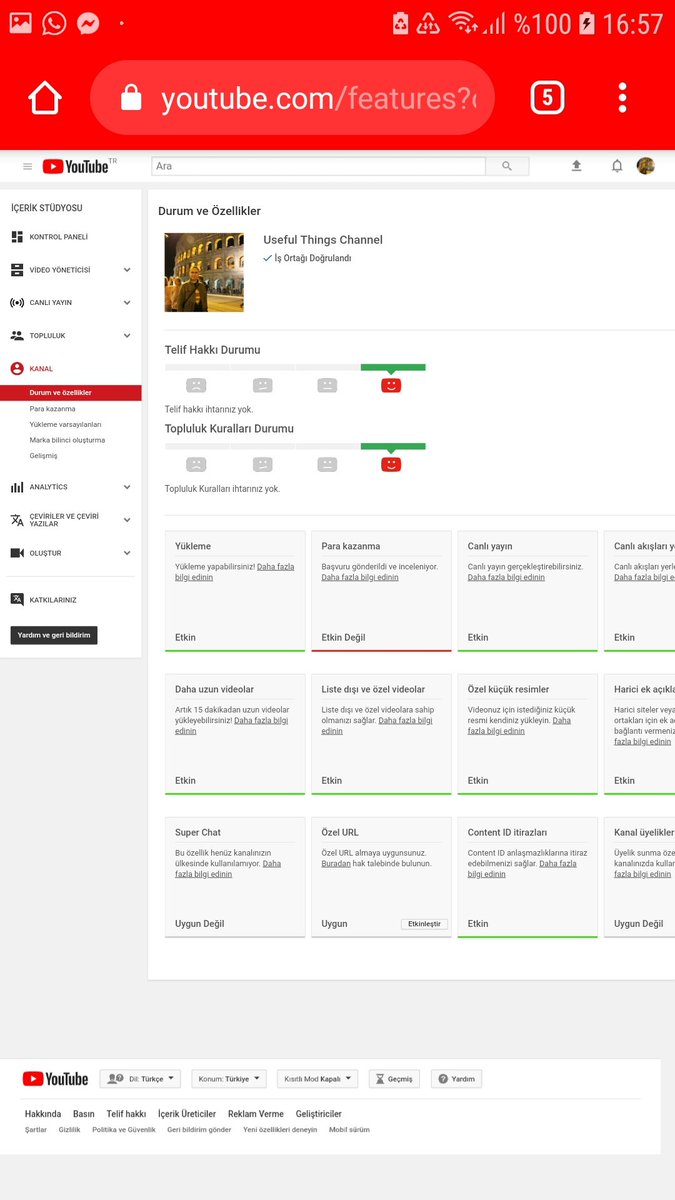
Task: Click the Kontrol Paneli dashboard icon
Action: click(17, 237)
